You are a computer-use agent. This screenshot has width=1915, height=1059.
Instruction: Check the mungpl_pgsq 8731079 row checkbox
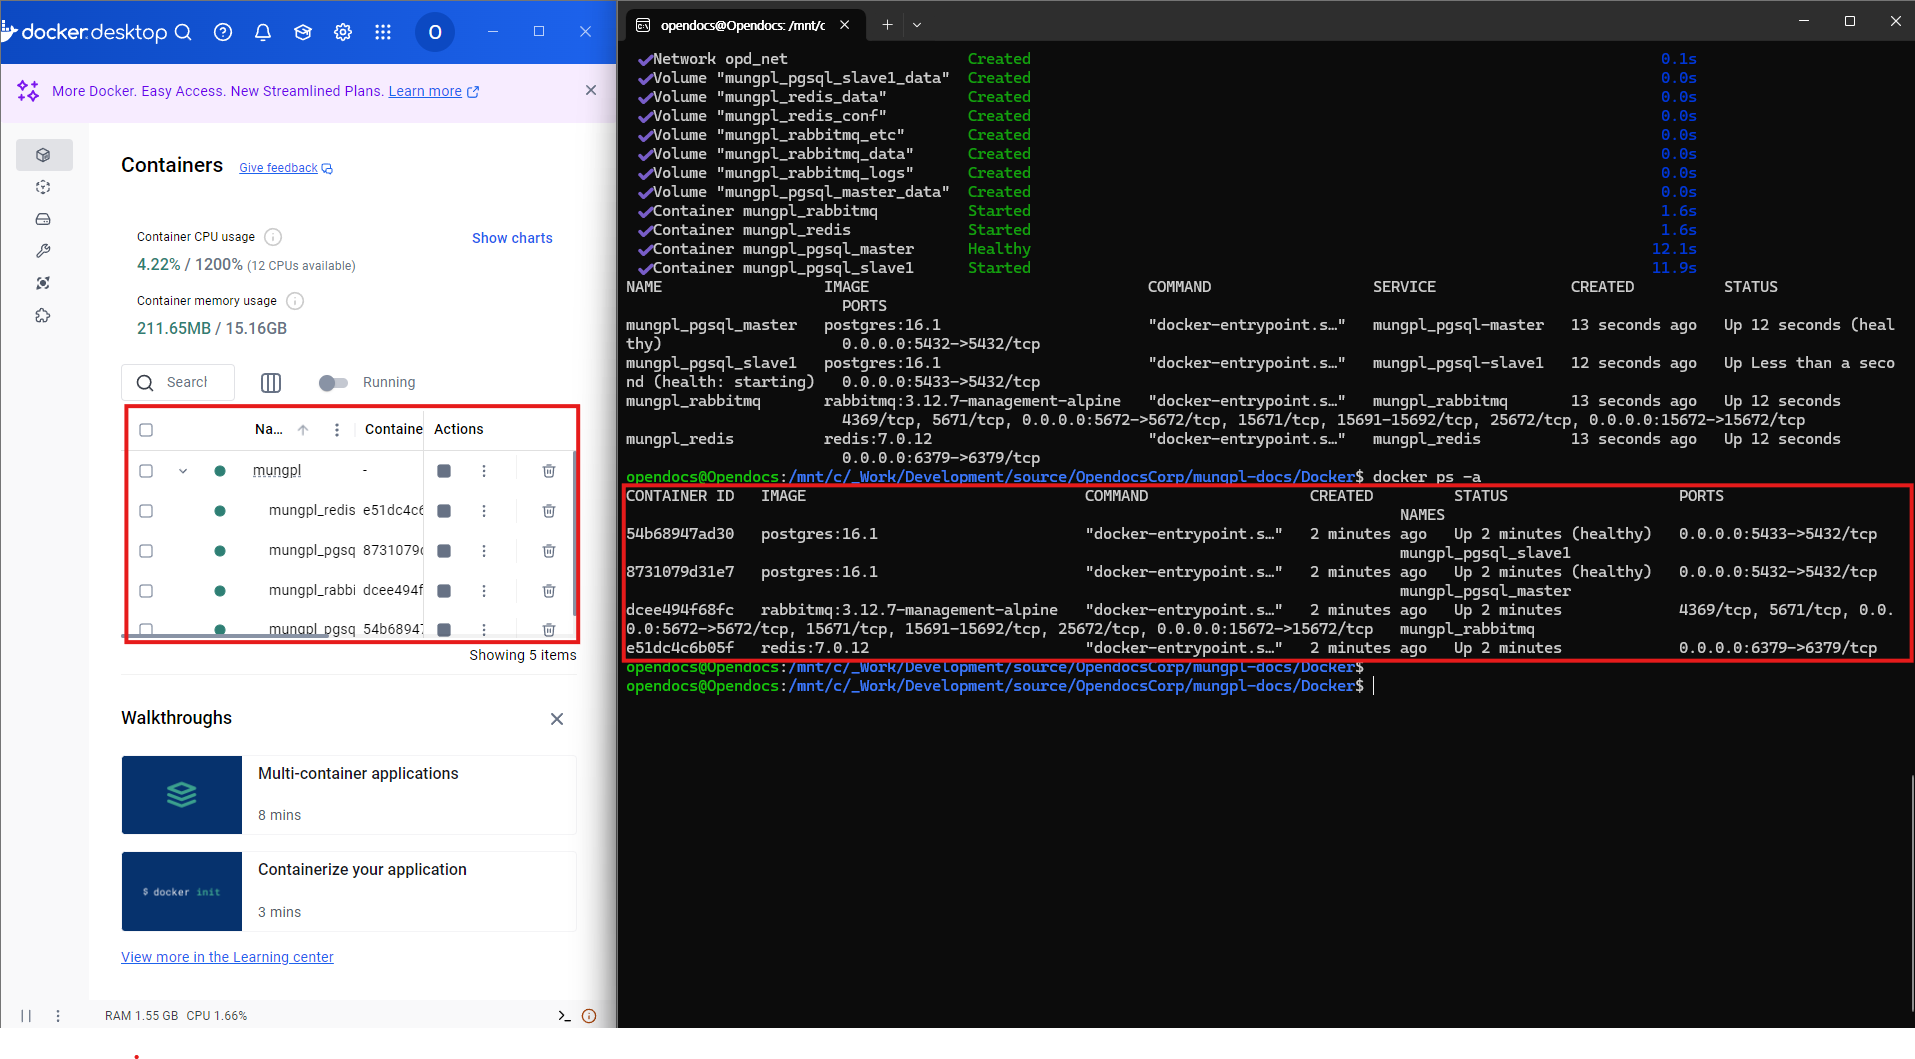(146, 551)
